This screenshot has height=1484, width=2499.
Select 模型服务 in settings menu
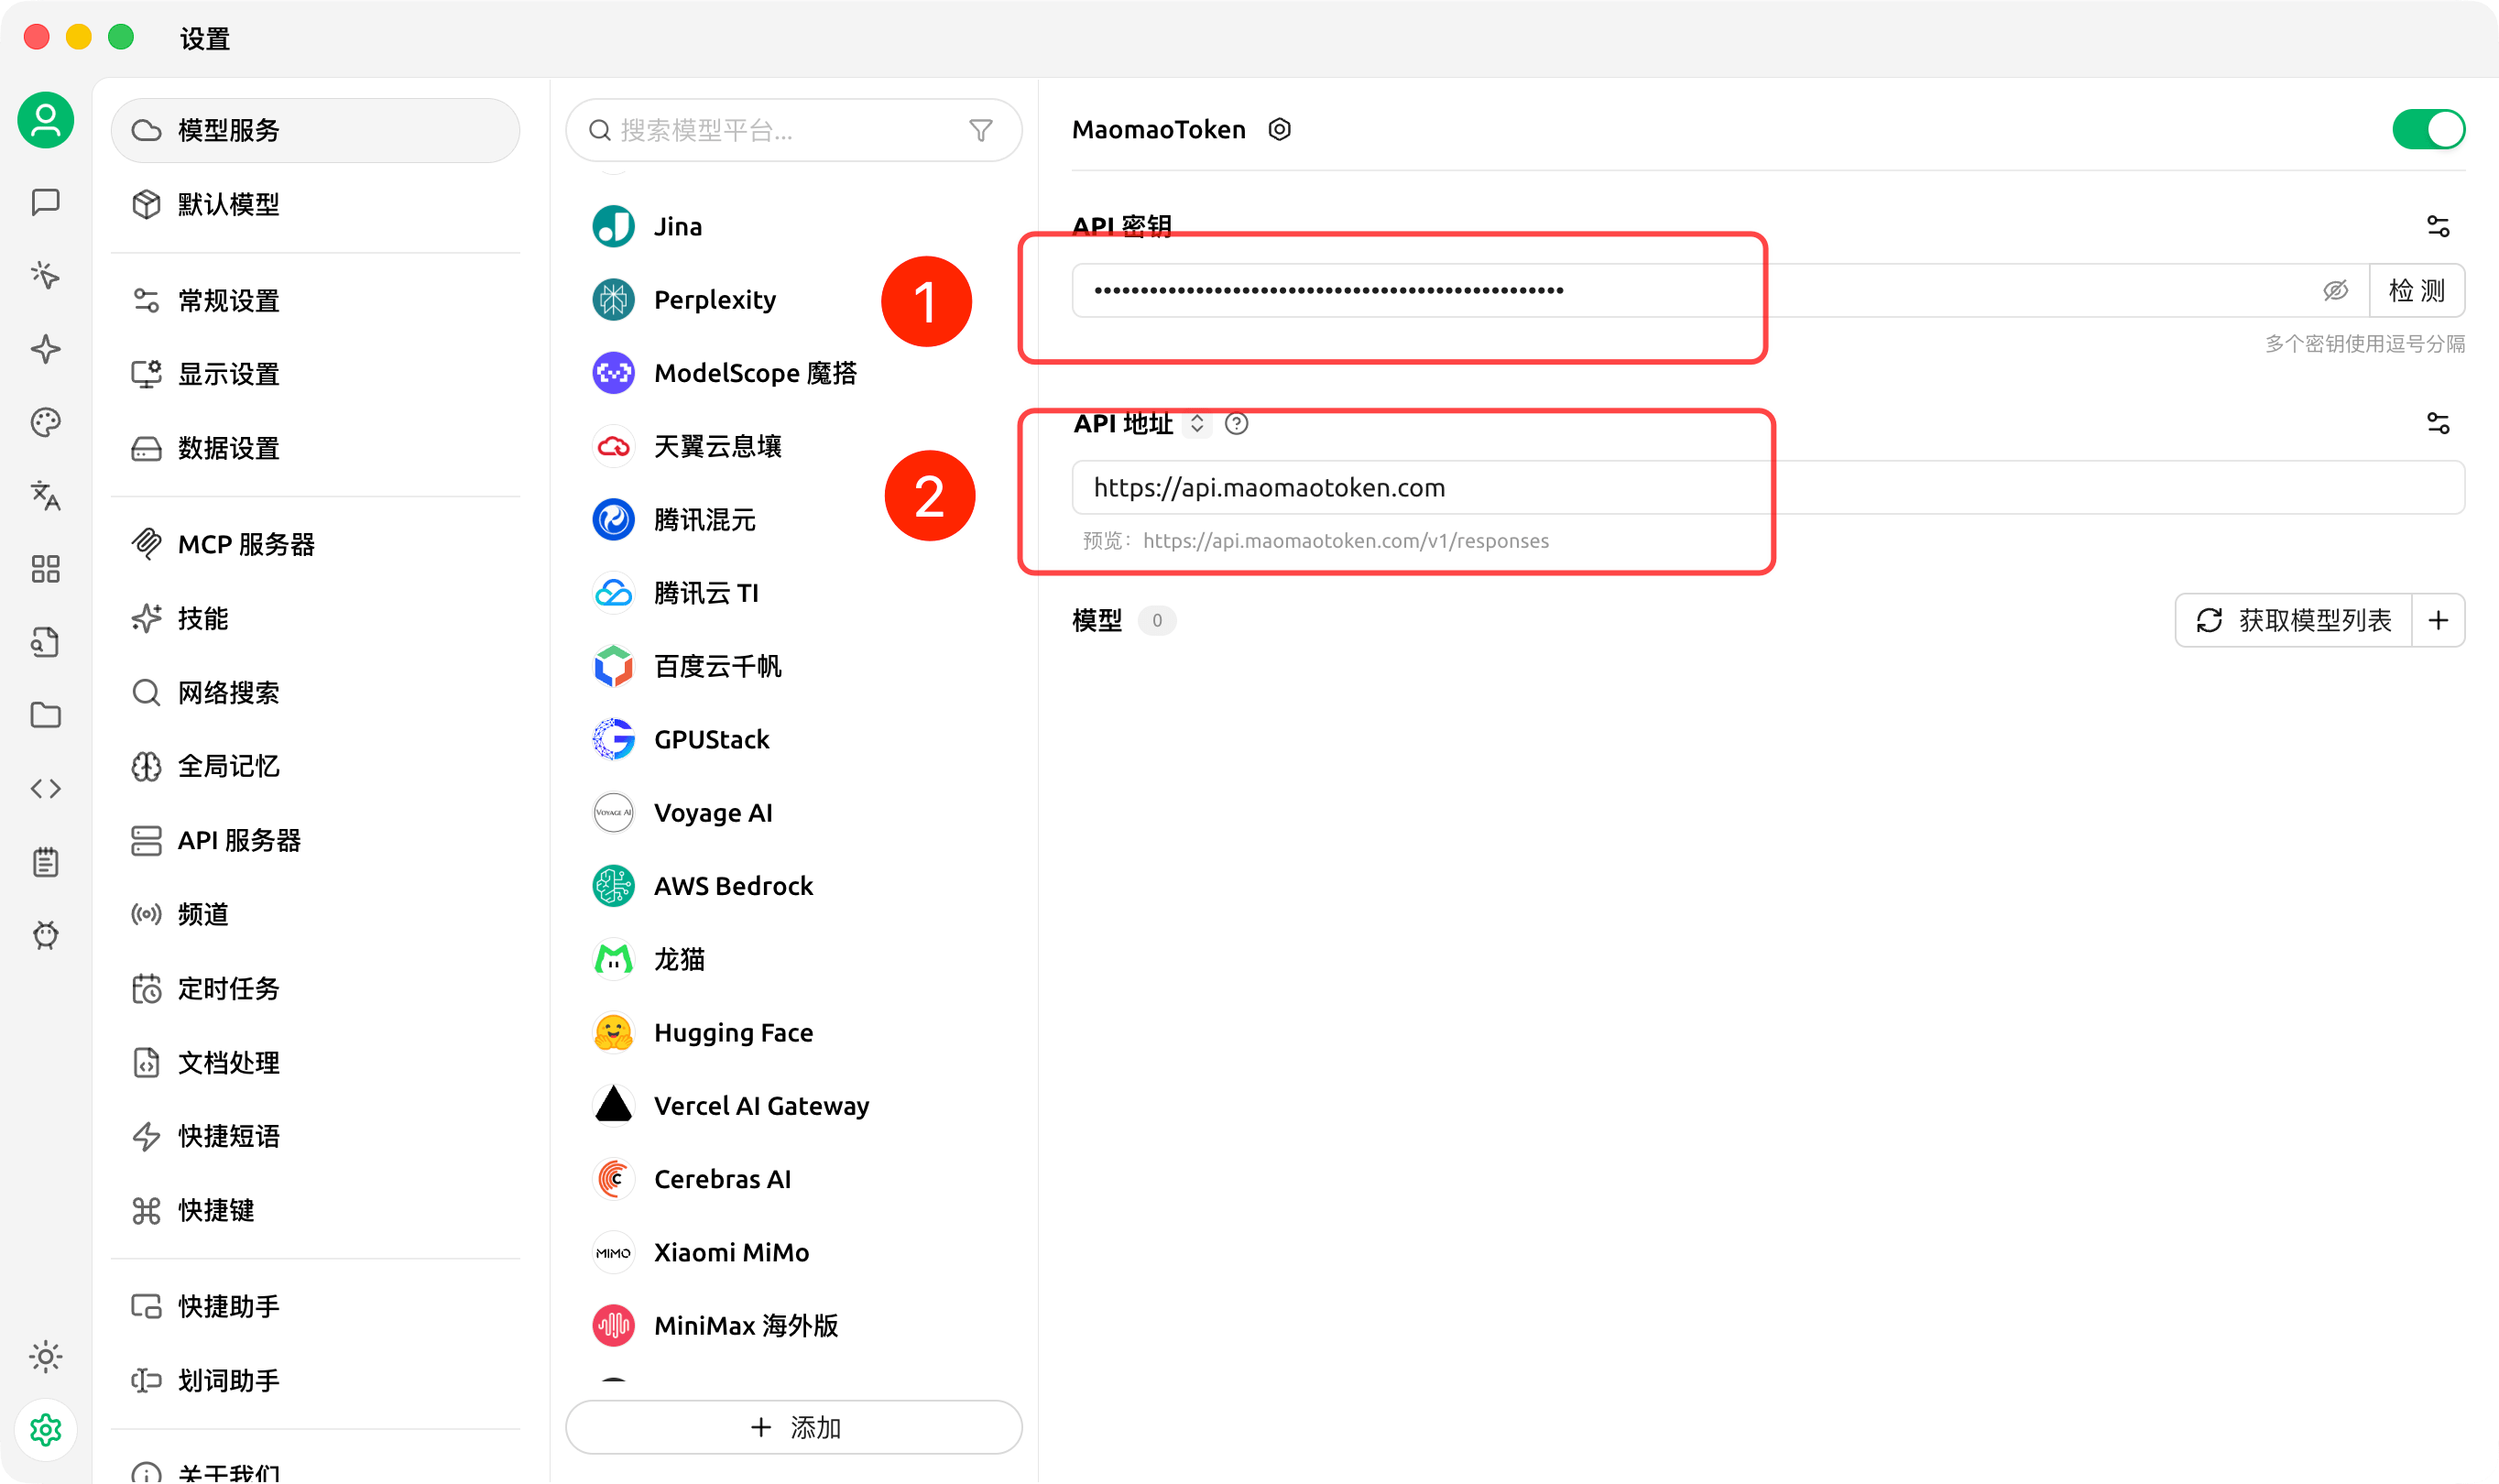[315, 130]
